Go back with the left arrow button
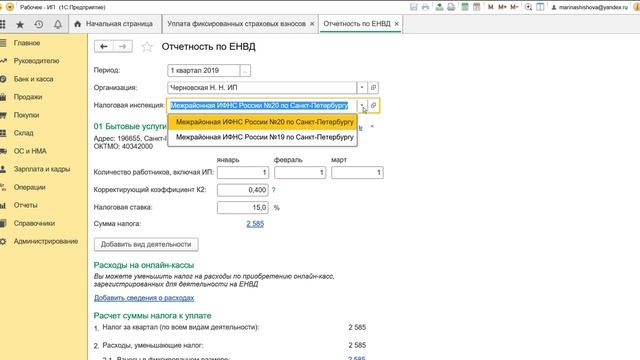Screen dimensions: 640x360 (104, 47)
